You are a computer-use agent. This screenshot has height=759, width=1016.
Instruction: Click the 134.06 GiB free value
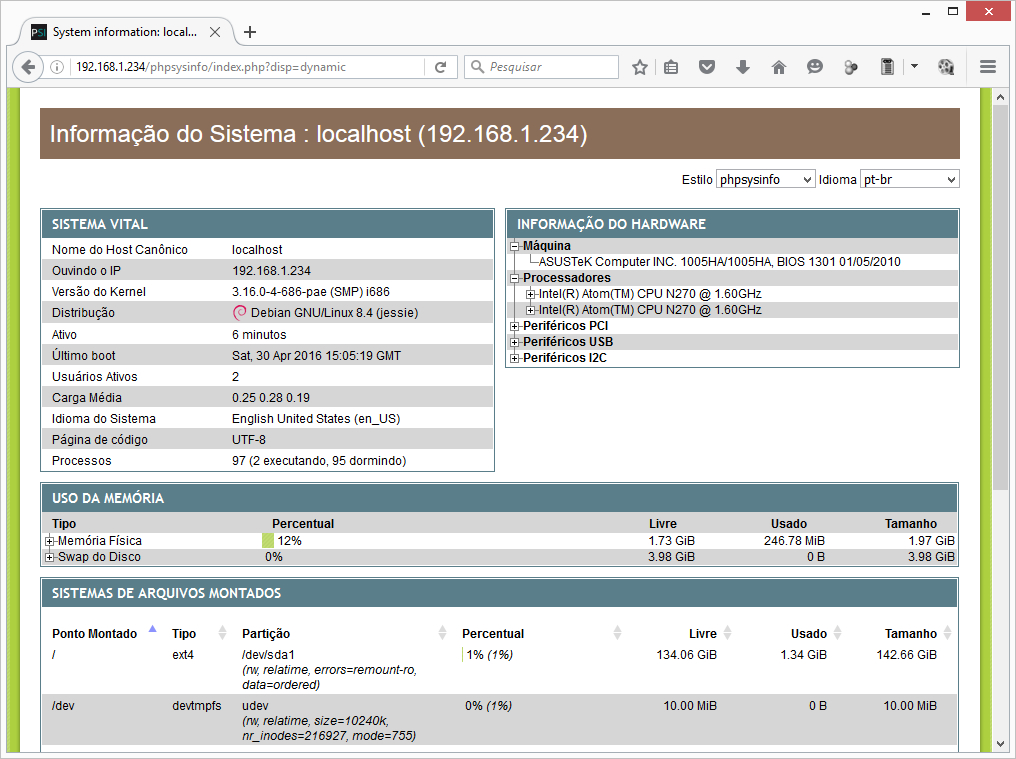686,655
